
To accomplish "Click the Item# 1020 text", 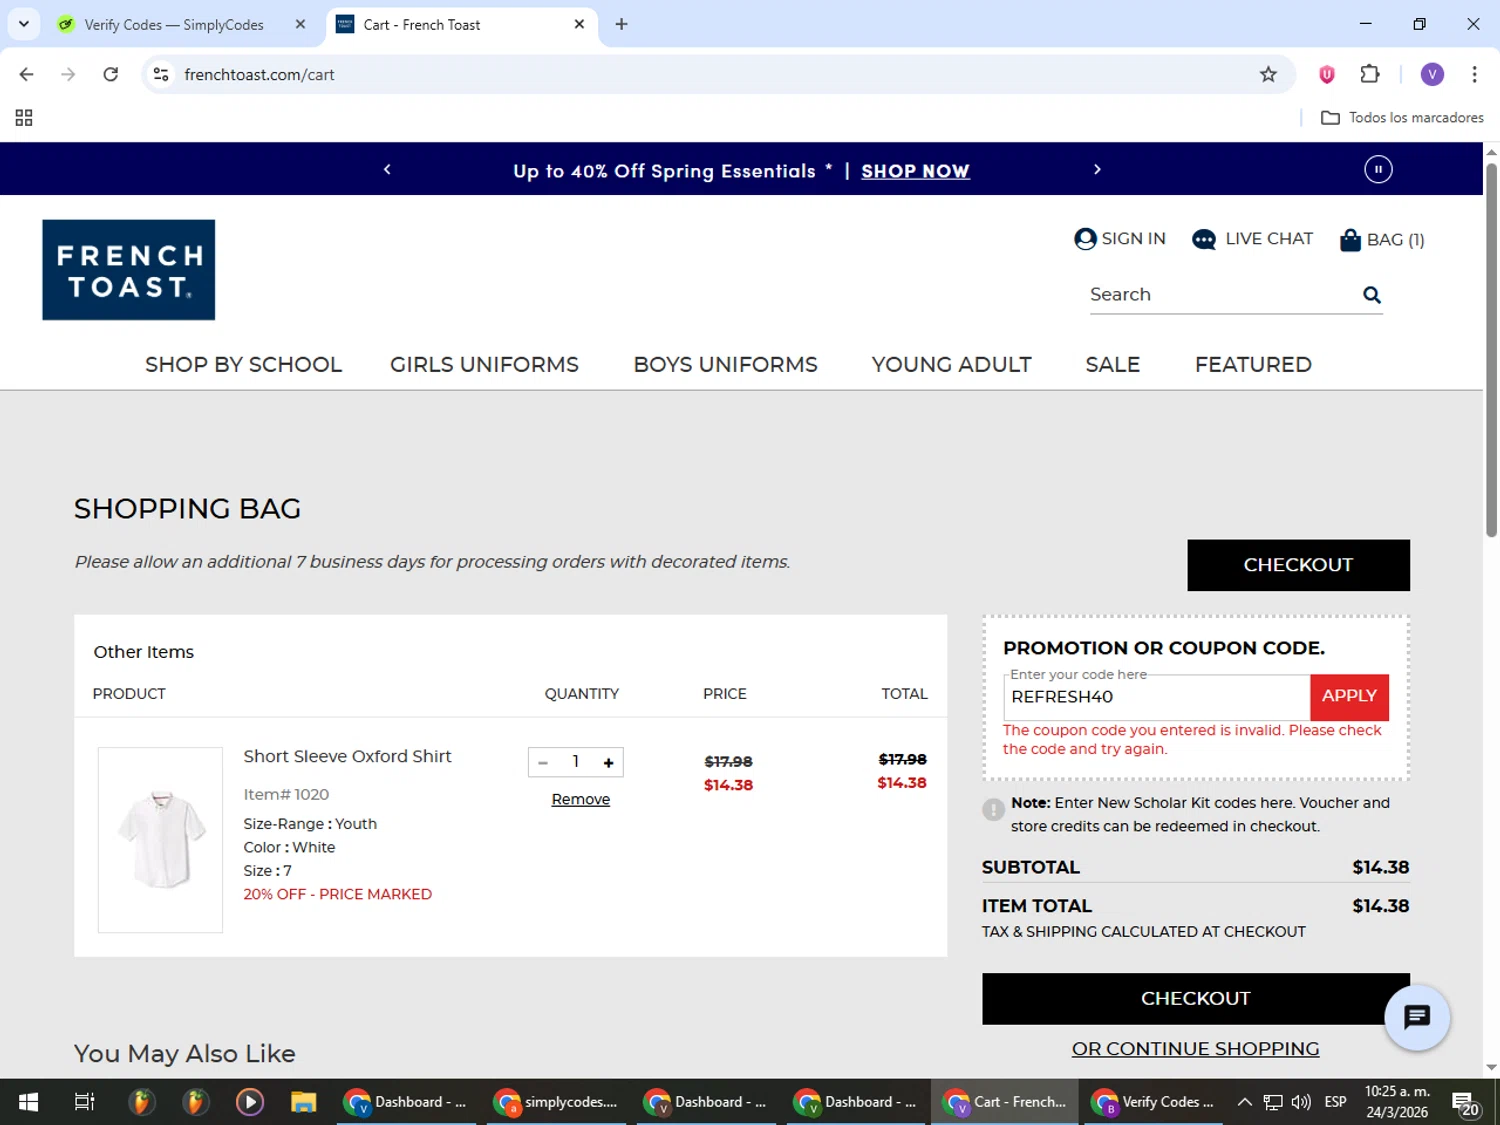I will point(286,795).
